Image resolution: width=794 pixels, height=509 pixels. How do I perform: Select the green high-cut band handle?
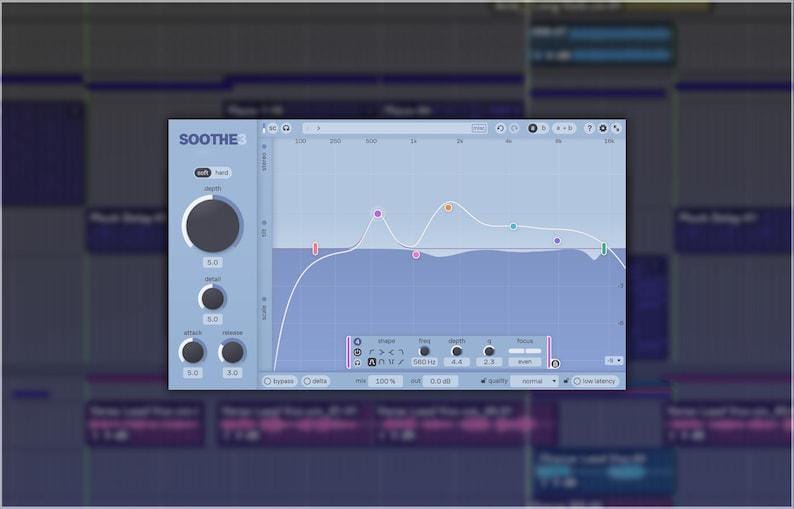pyautogui.click(x=604, y=248)
